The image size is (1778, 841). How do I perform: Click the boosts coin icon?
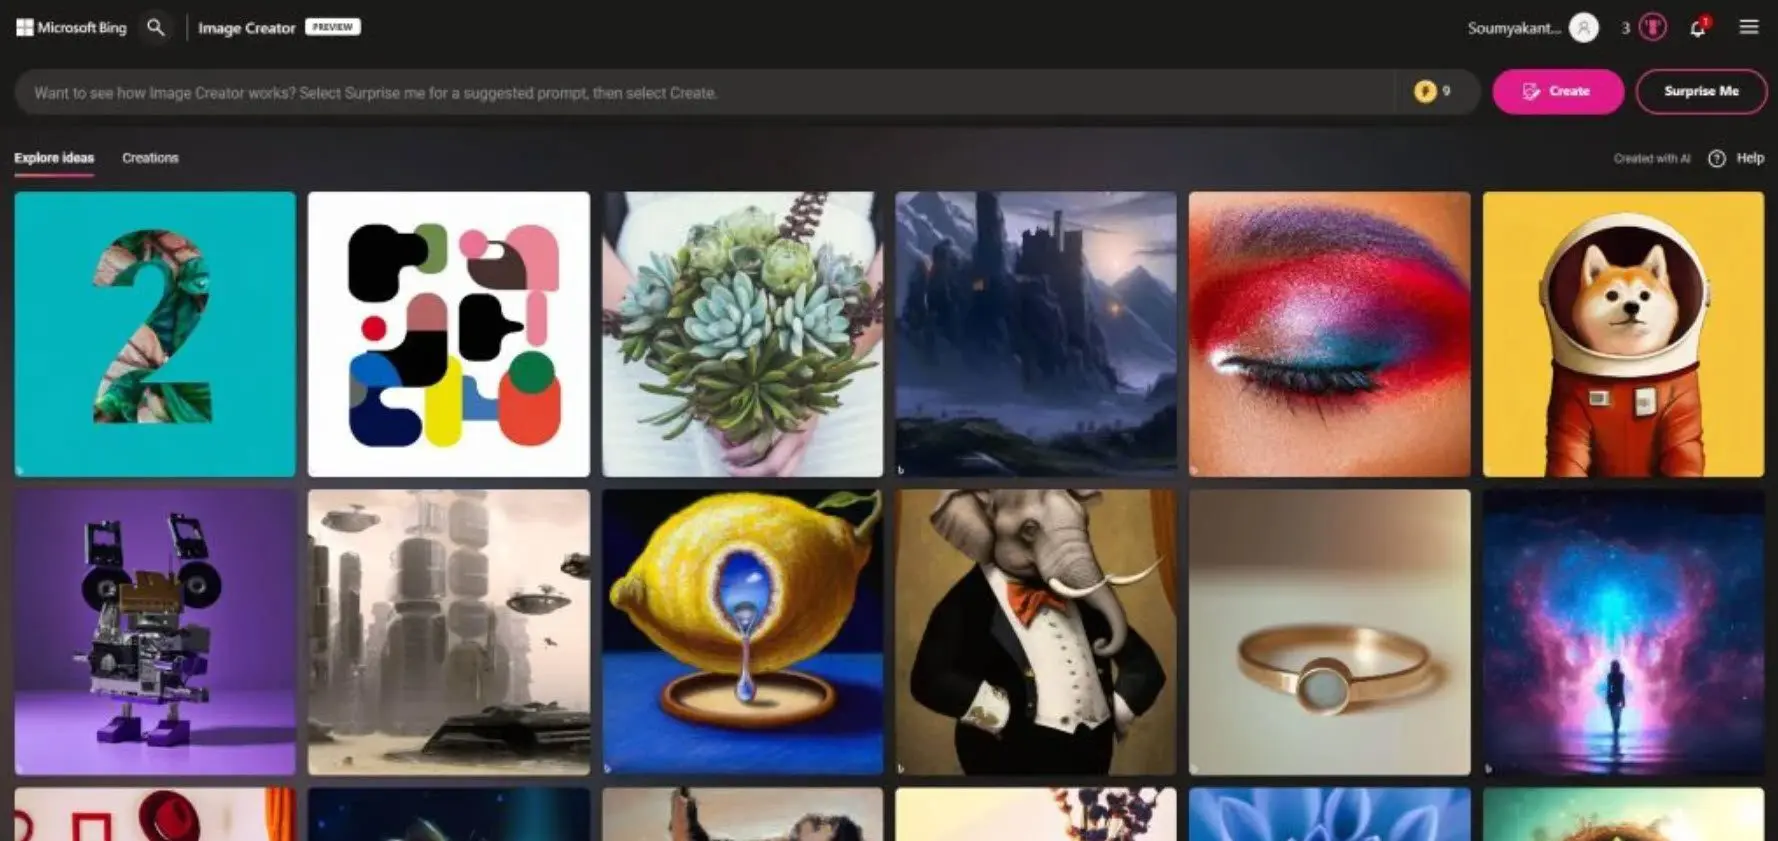(1424, 92)
